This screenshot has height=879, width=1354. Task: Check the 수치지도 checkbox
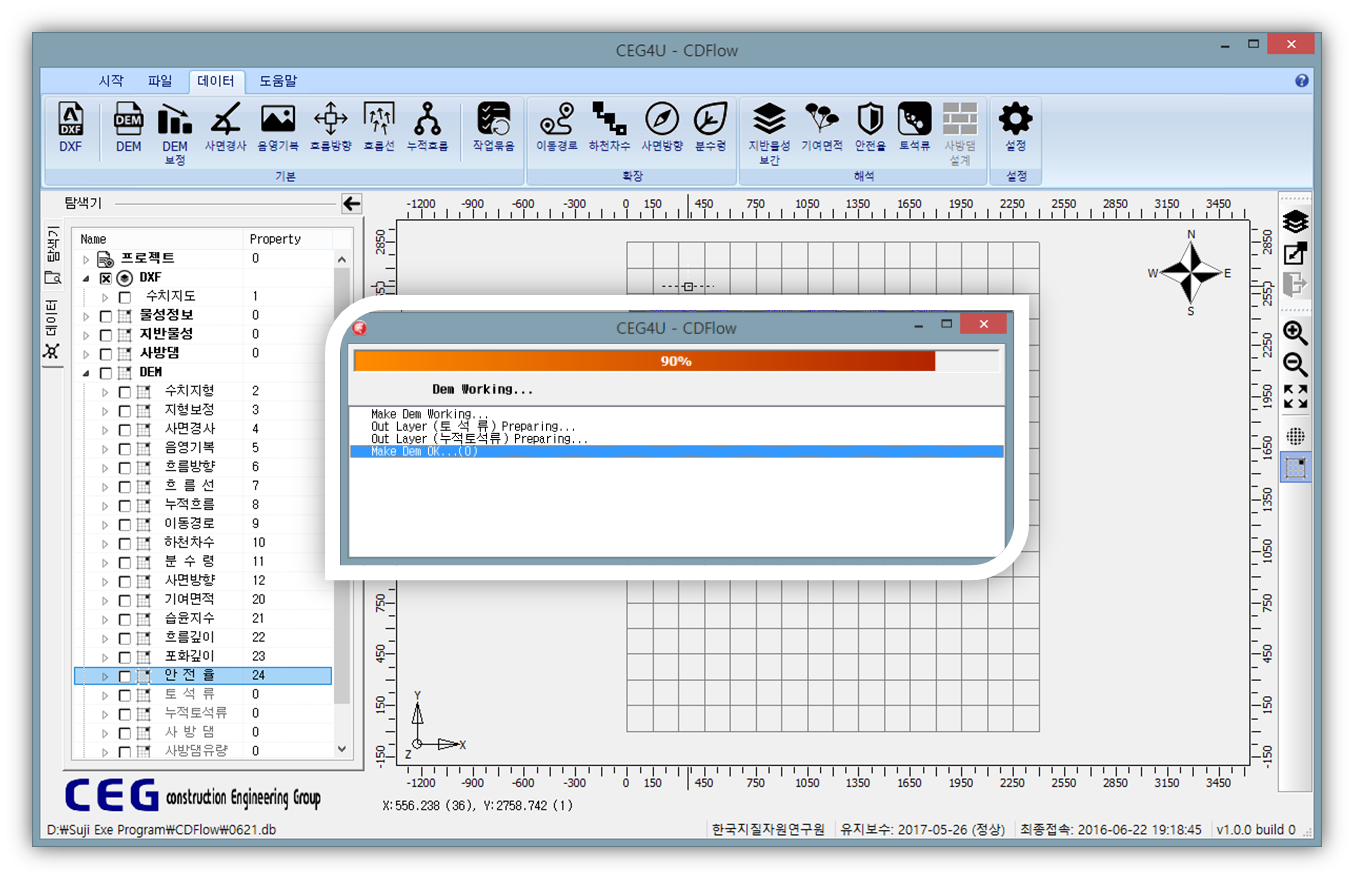125,297
